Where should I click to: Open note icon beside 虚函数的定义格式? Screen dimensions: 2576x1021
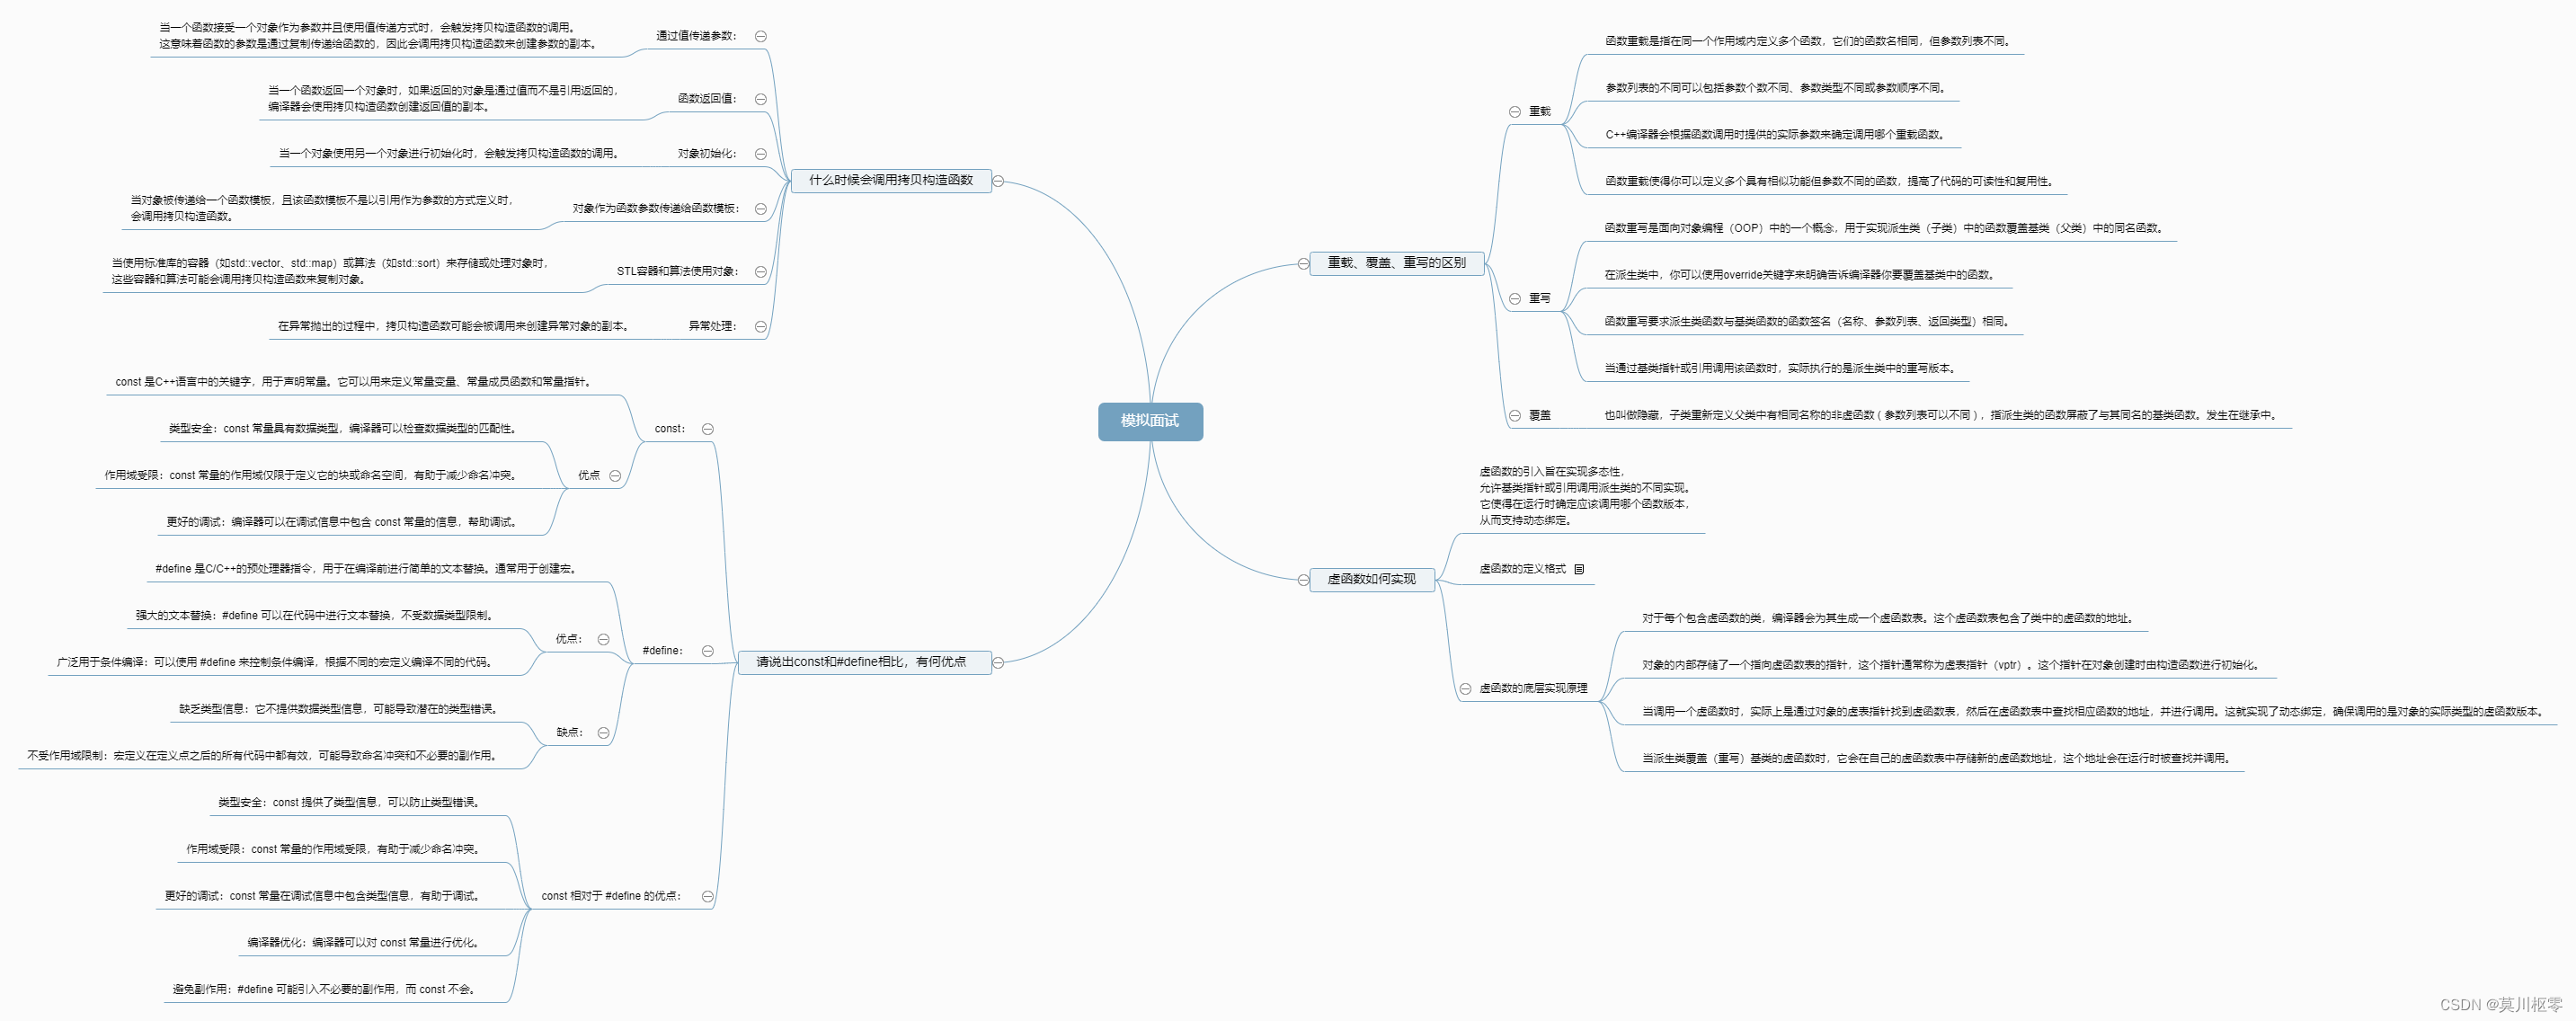click(1579, 569)
